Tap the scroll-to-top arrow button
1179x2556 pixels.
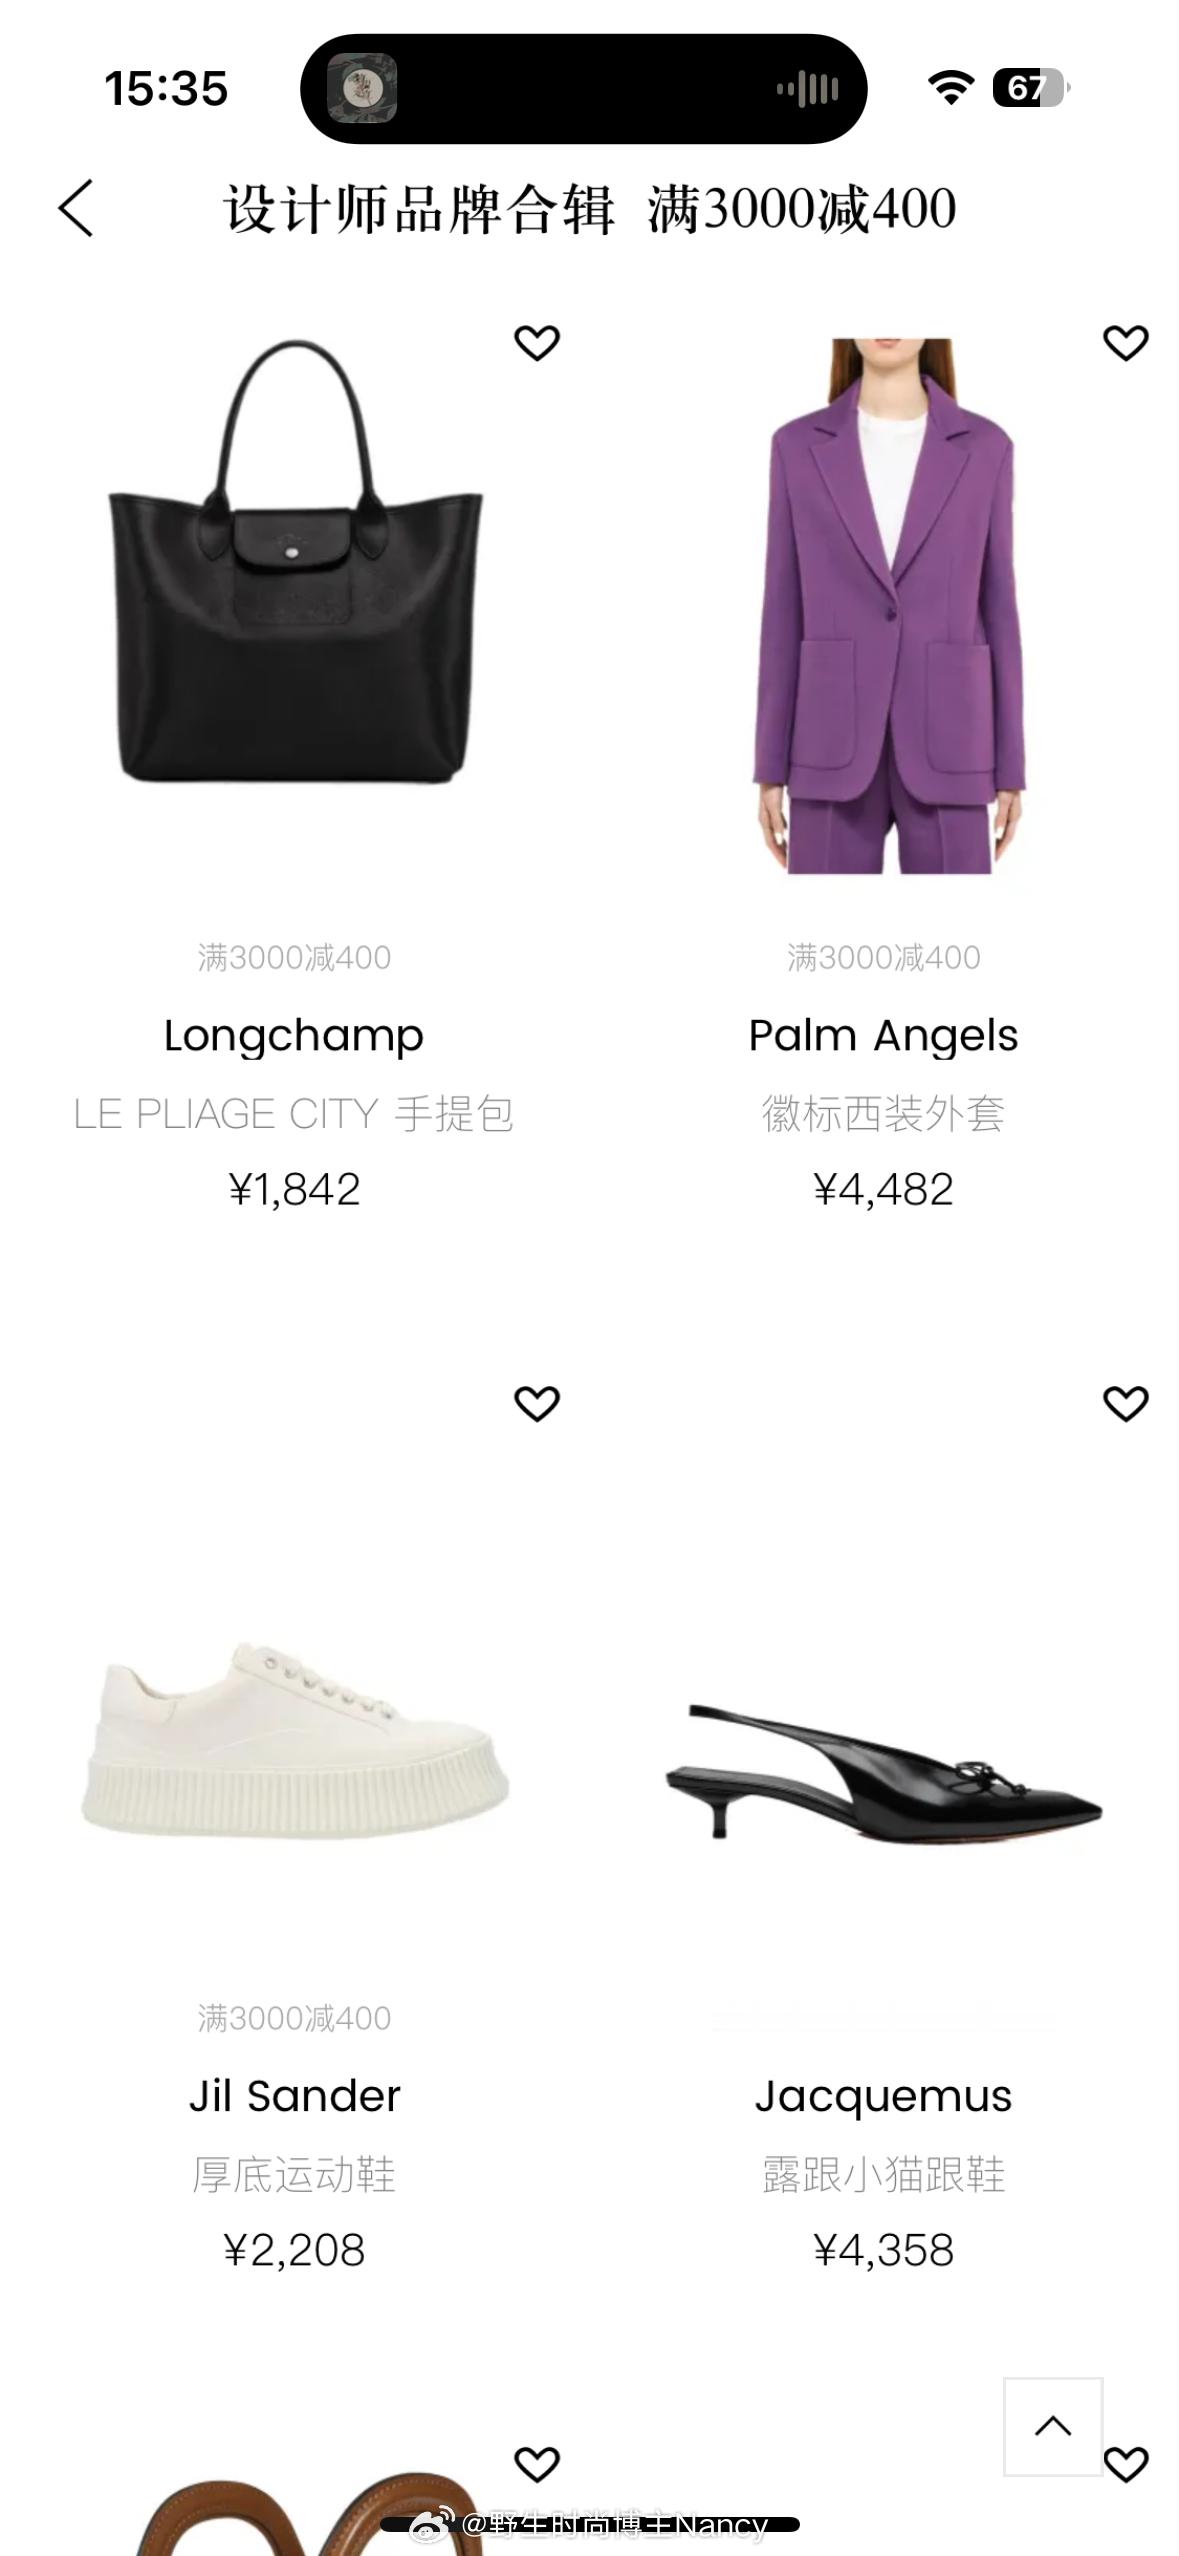[1053, 2426]
